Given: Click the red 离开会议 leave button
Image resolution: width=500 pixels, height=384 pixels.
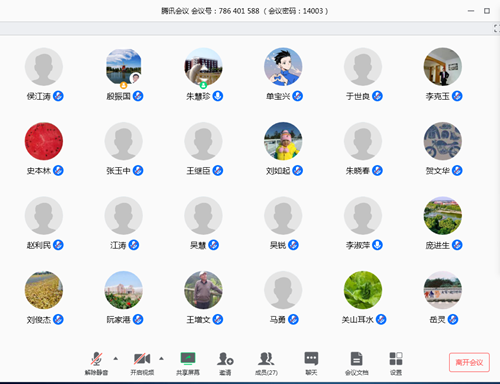Looking at the screenshot, I should (469, 362).
